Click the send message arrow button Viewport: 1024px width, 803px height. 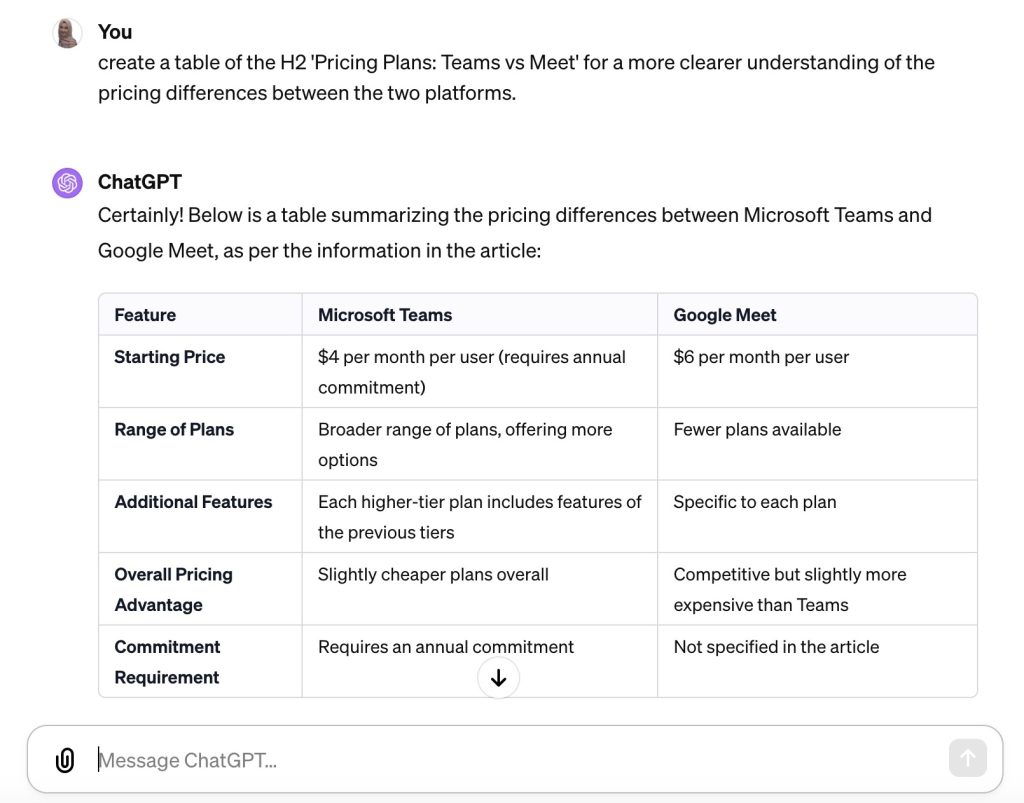[x=967, y=758]
